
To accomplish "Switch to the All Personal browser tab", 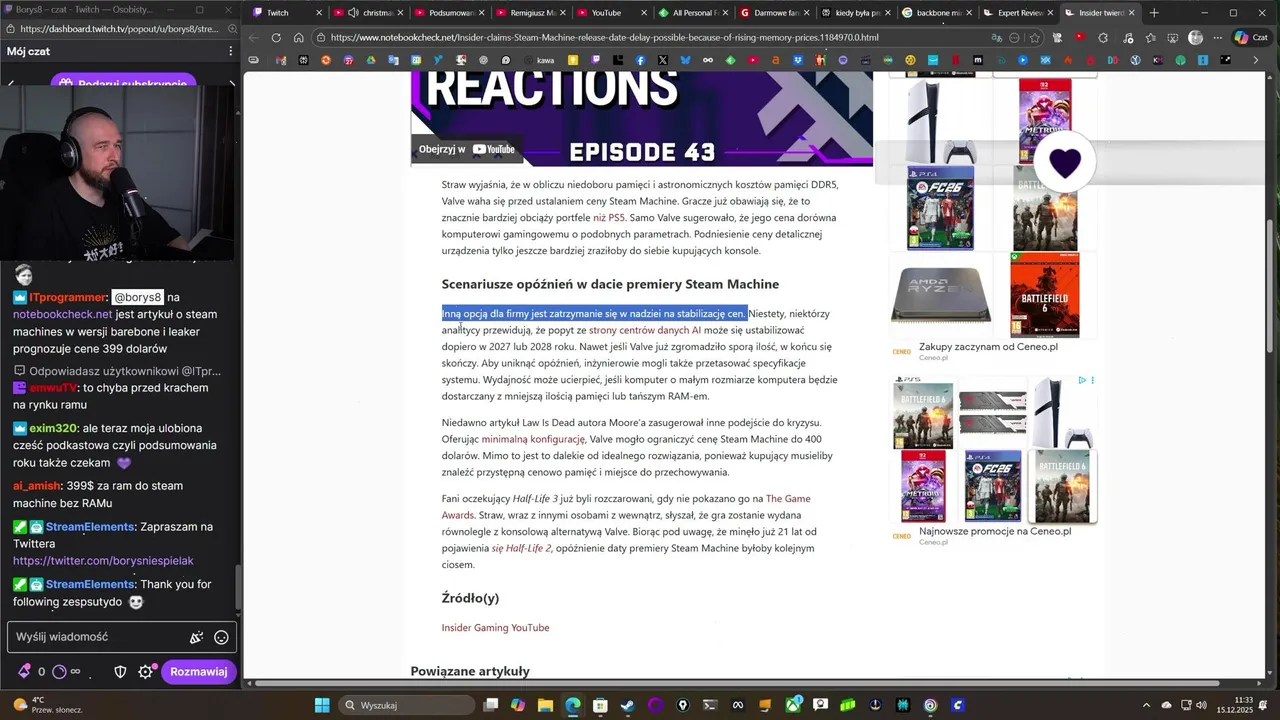I will (x=692, y=13).
